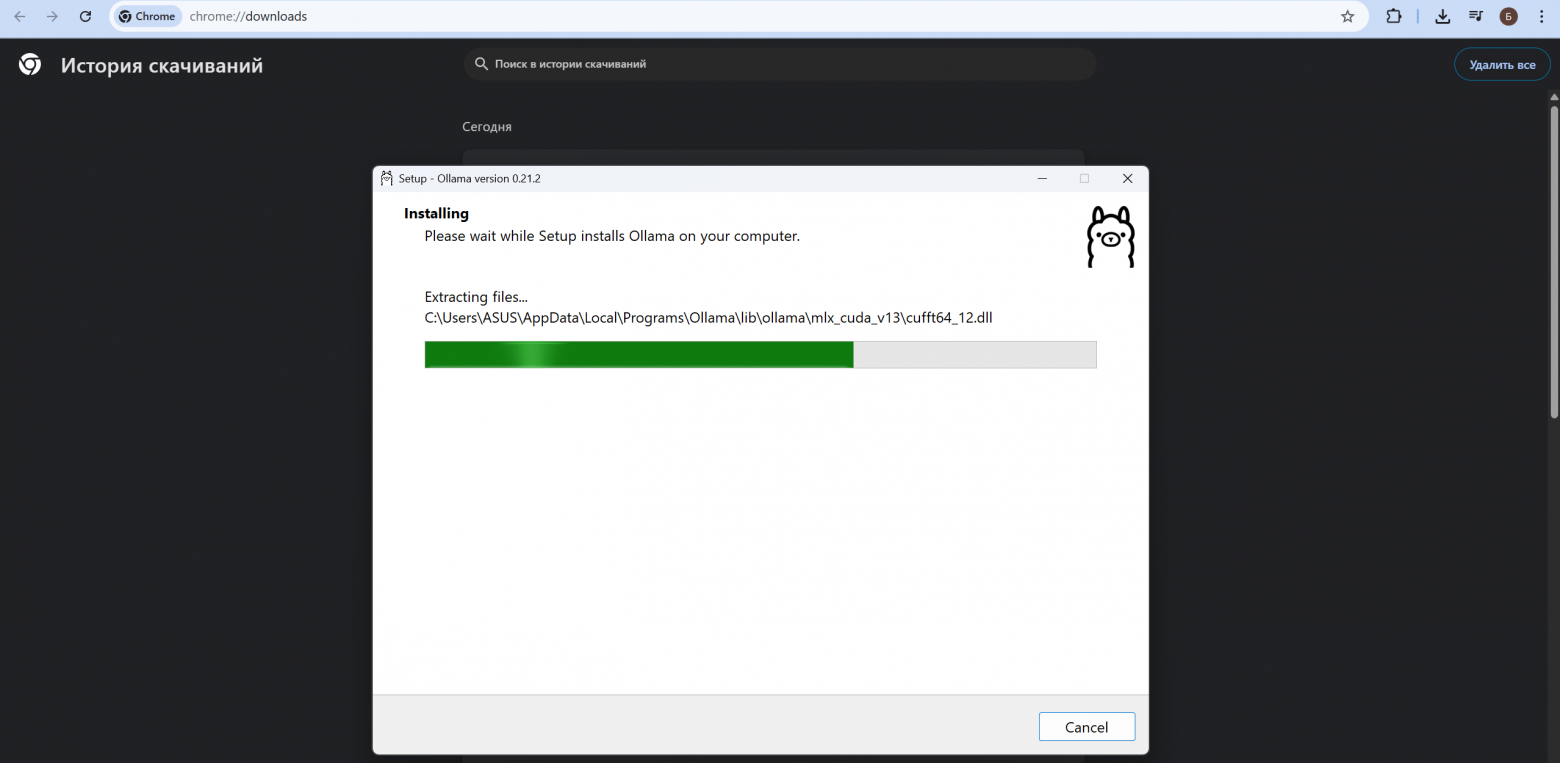1560x763 pixels.
Task: Click the Удалить все button
Action: (1502, 65)
